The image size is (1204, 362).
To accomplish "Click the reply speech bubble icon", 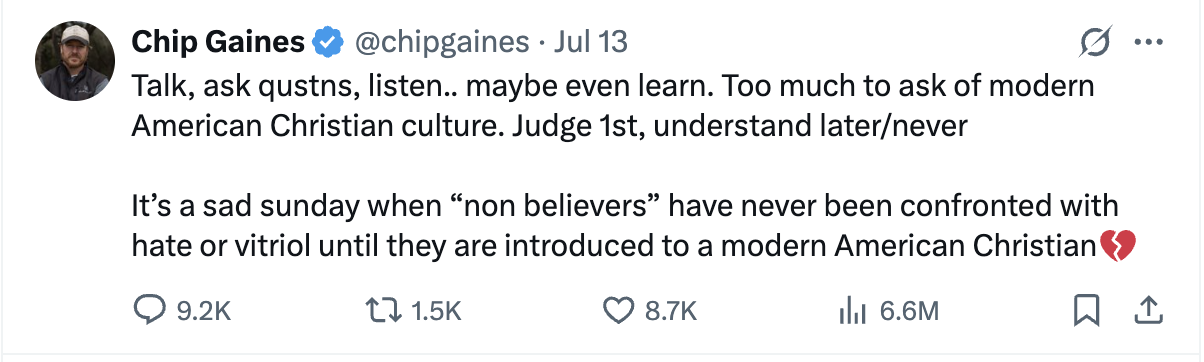I will point(148,311).
